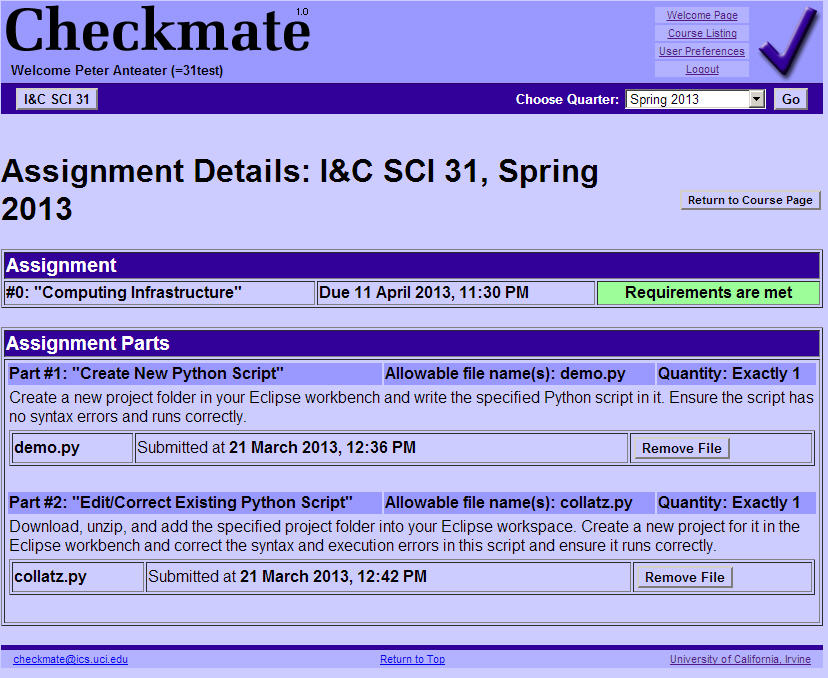Click the green Requirements are met status

tap(708, 293)
